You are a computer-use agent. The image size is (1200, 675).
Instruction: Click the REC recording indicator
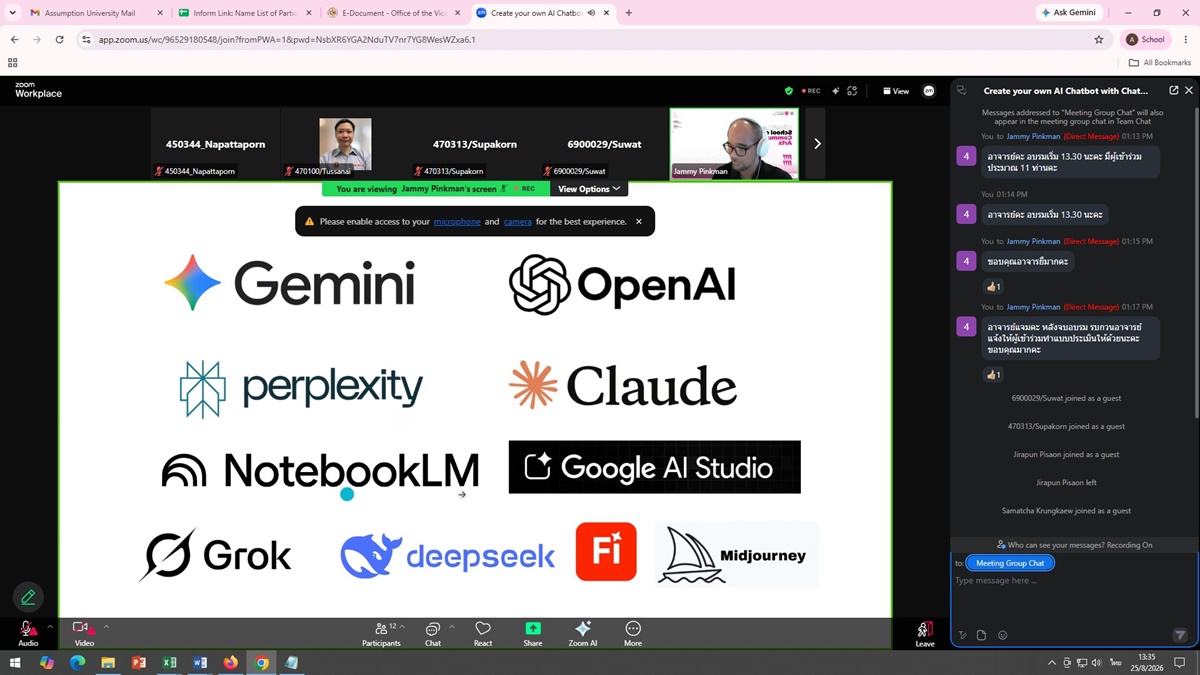click(811, 91)
